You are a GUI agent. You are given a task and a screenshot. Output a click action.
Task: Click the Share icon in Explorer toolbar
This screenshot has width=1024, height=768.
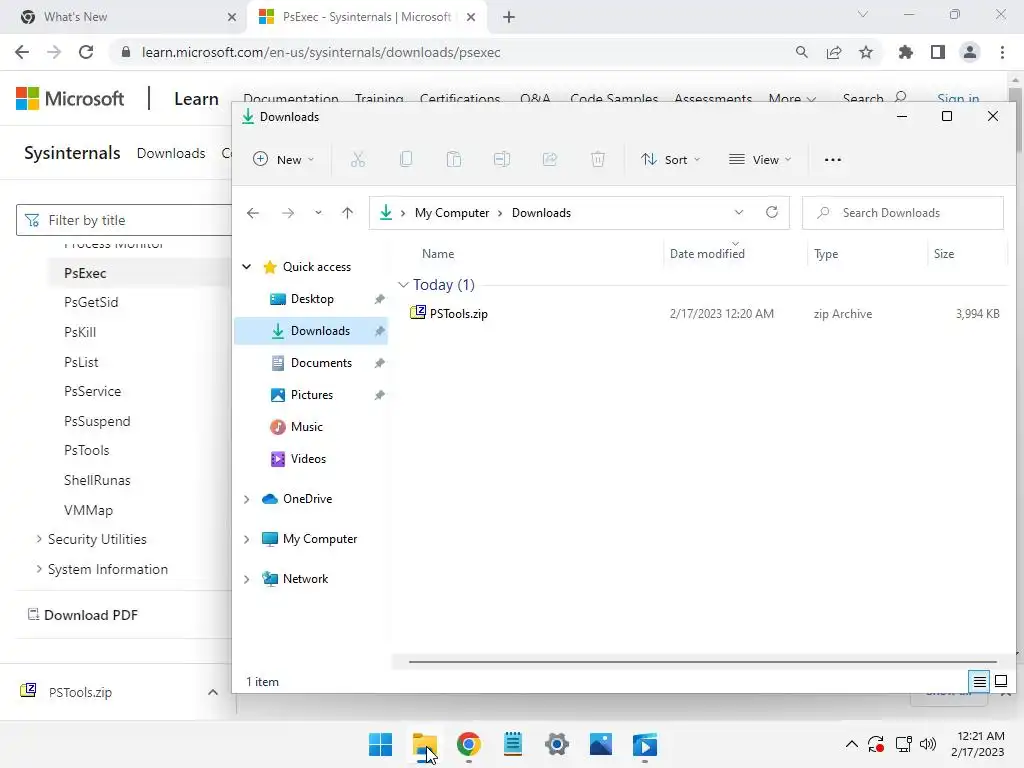550,159
